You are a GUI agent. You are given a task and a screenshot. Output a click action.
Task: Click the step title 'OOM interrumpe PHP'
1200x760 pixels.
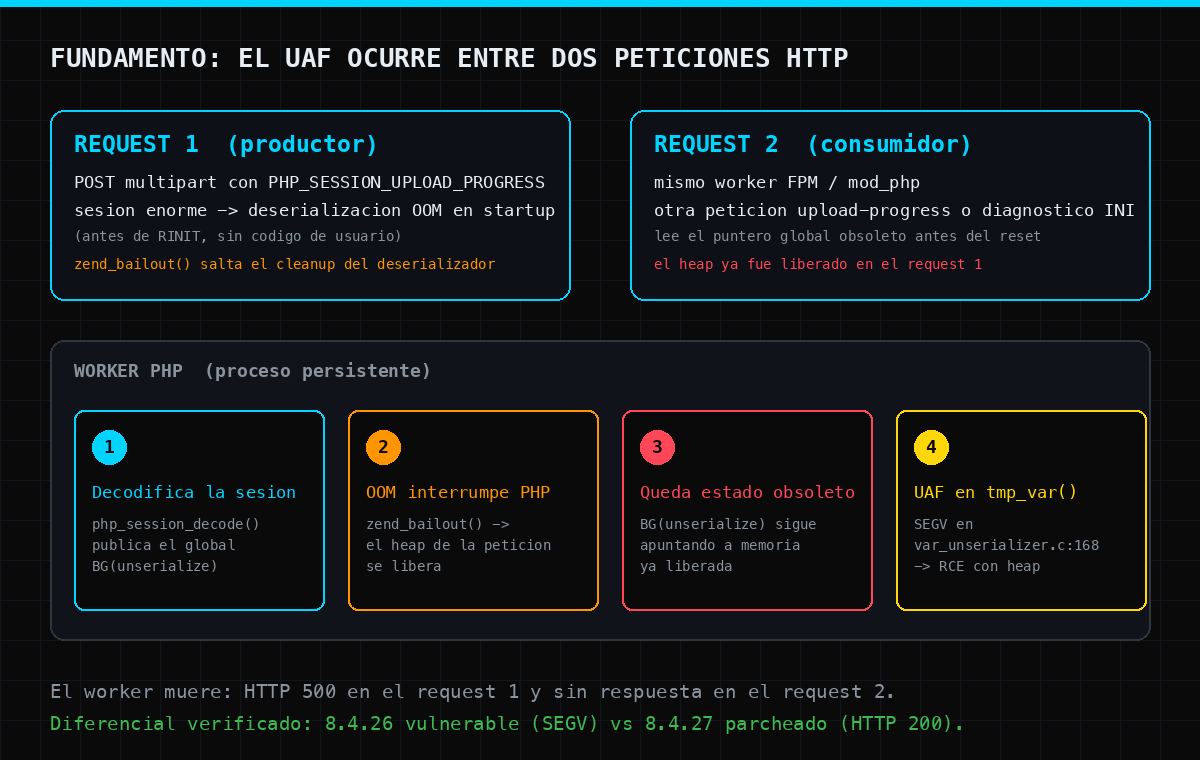tap(458, 493)
